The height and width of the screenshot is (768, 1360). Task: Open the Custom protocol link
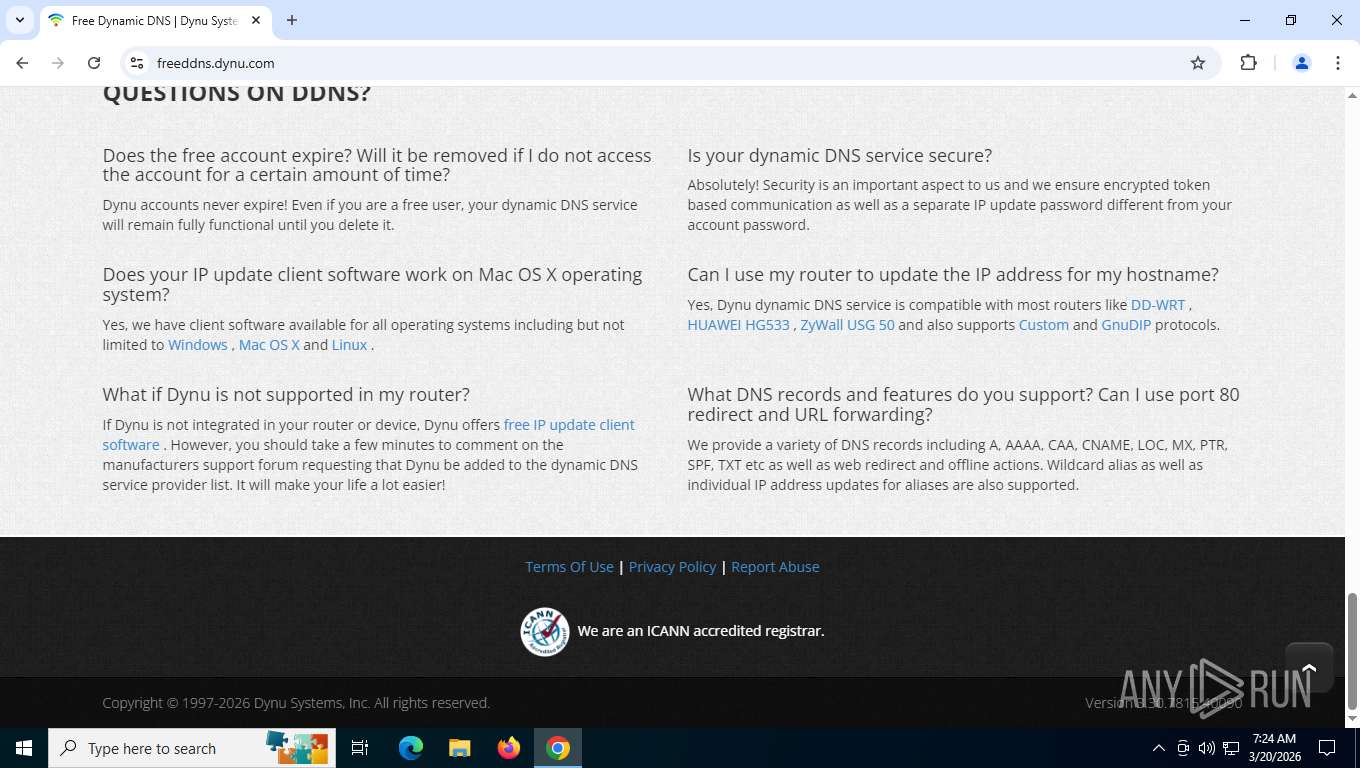1044,325
